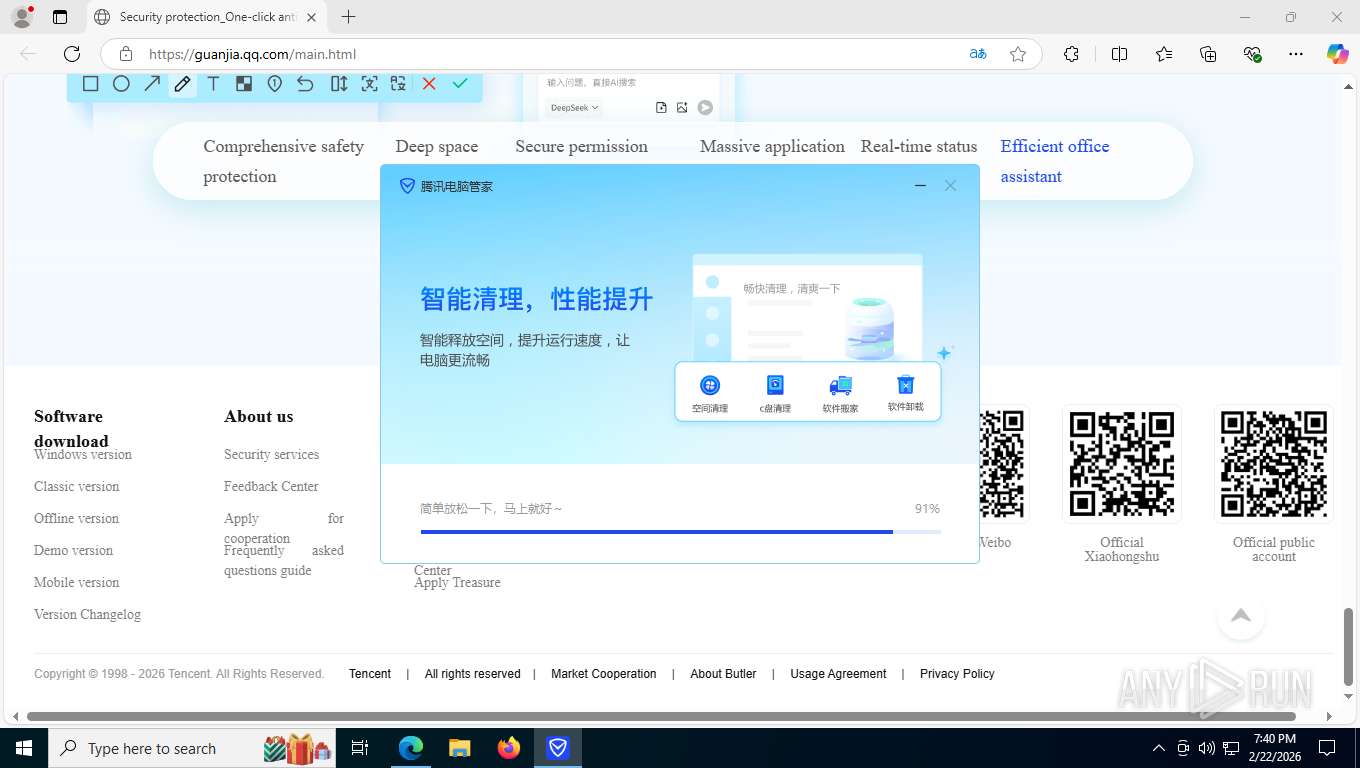Open the Classic version link
1360x768 pixels.
(x=76, y=486)
